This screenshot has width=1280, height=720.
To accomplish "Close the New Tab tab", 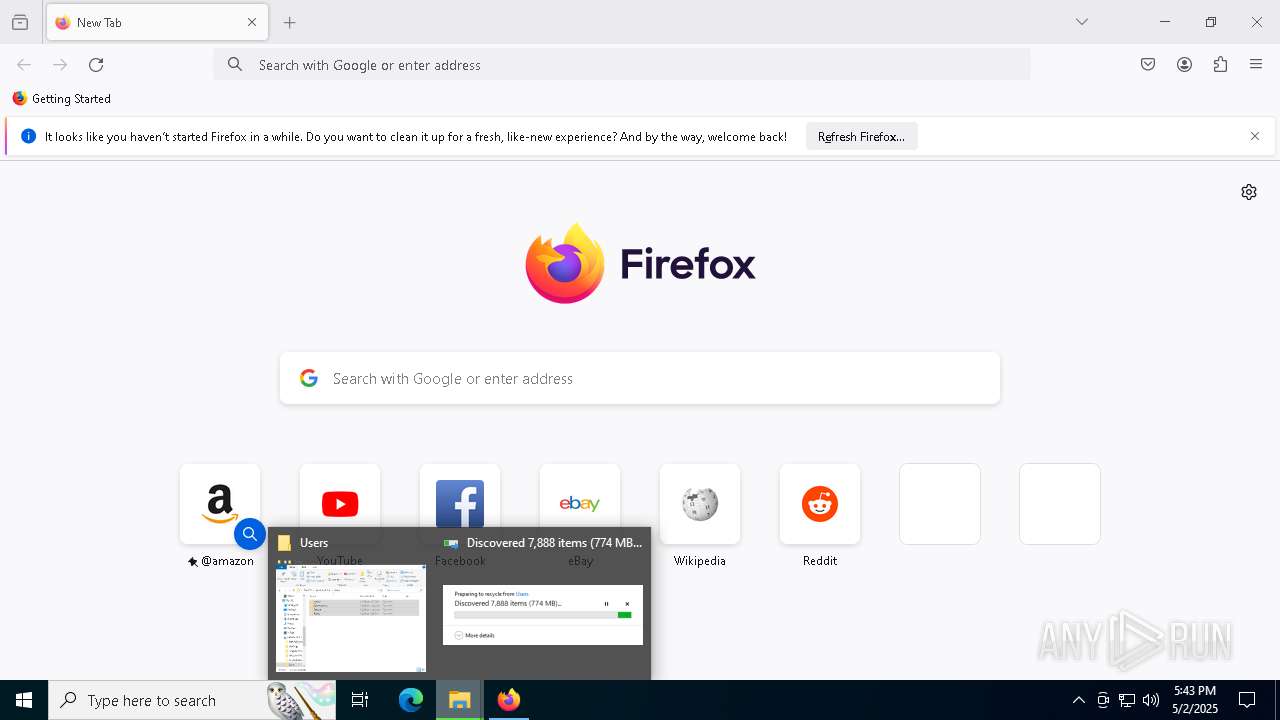I will [252, 22].
